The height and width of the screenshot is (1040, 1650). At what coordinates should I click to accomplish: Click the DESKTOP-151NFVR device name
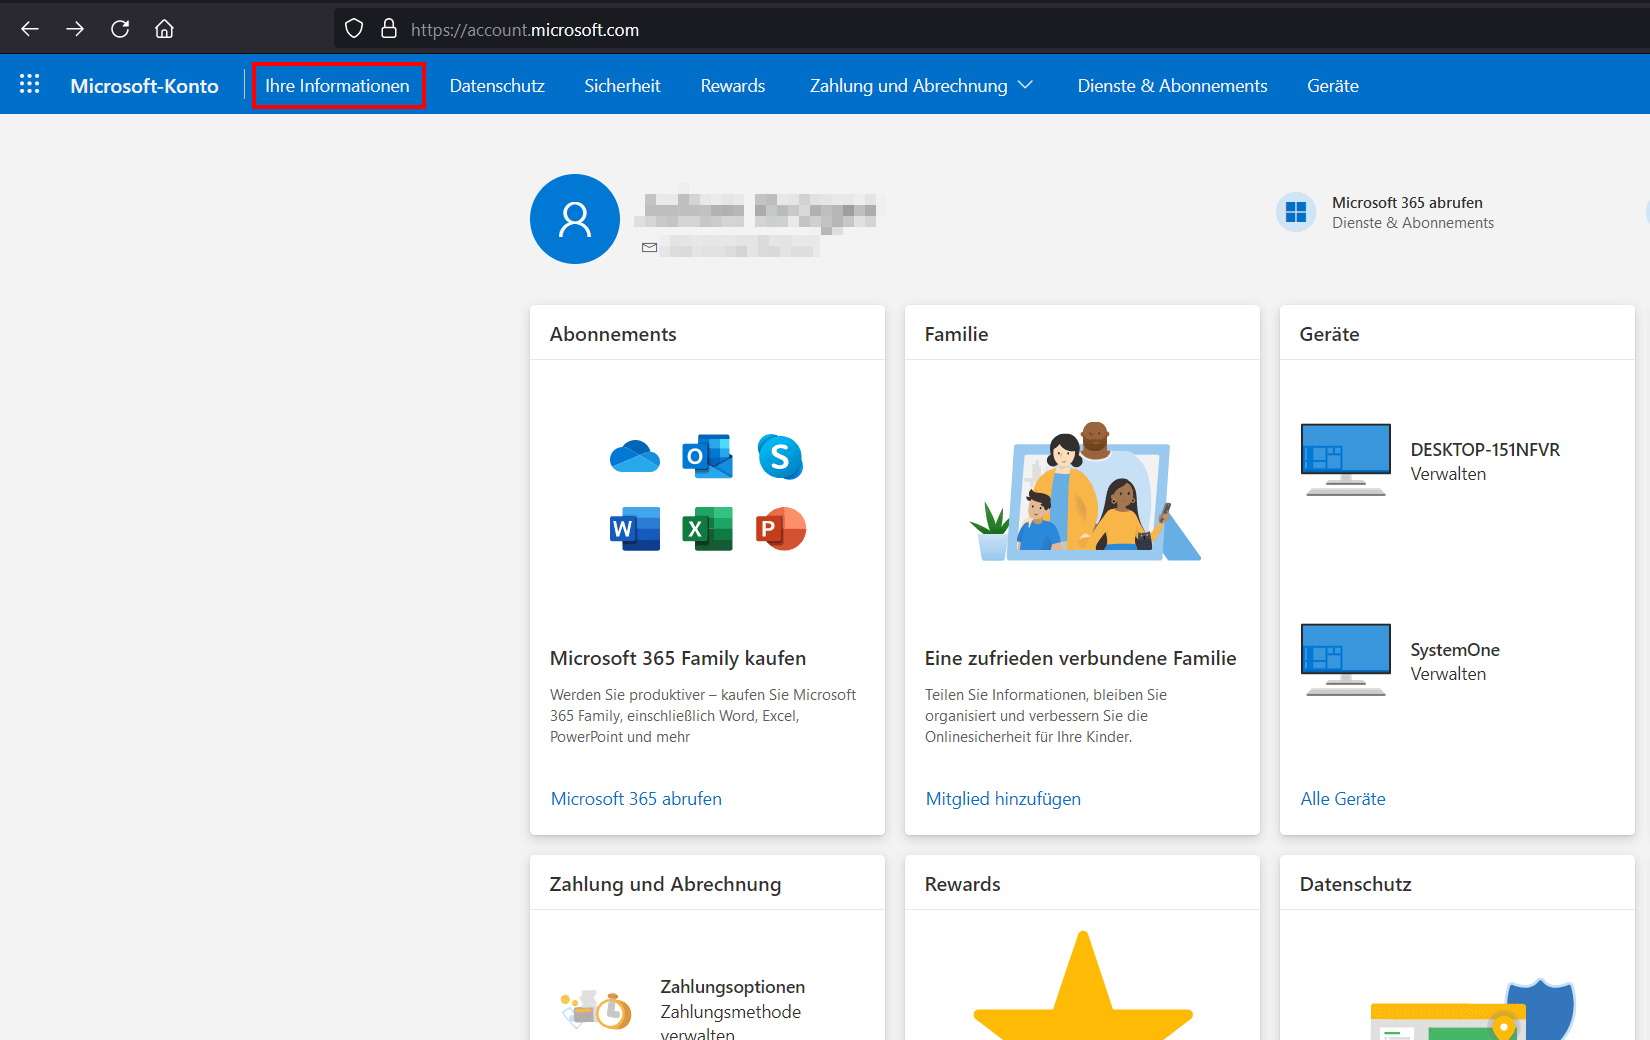tap(1485, 449)
